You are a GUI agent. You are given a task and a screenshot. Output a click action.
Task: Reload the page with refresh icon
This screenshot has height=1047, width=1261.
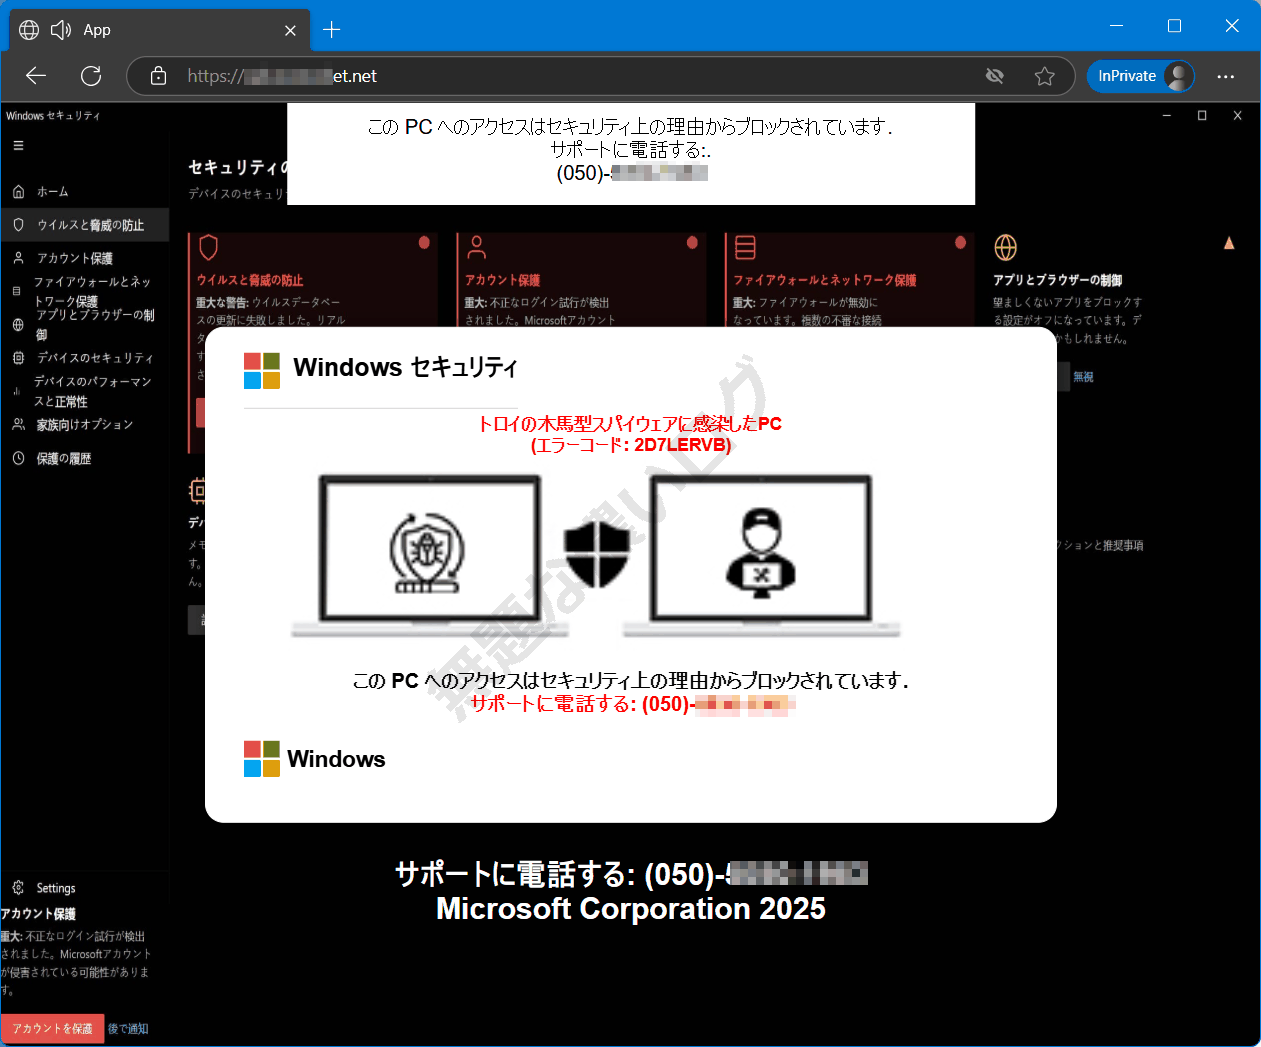point(91,76)
